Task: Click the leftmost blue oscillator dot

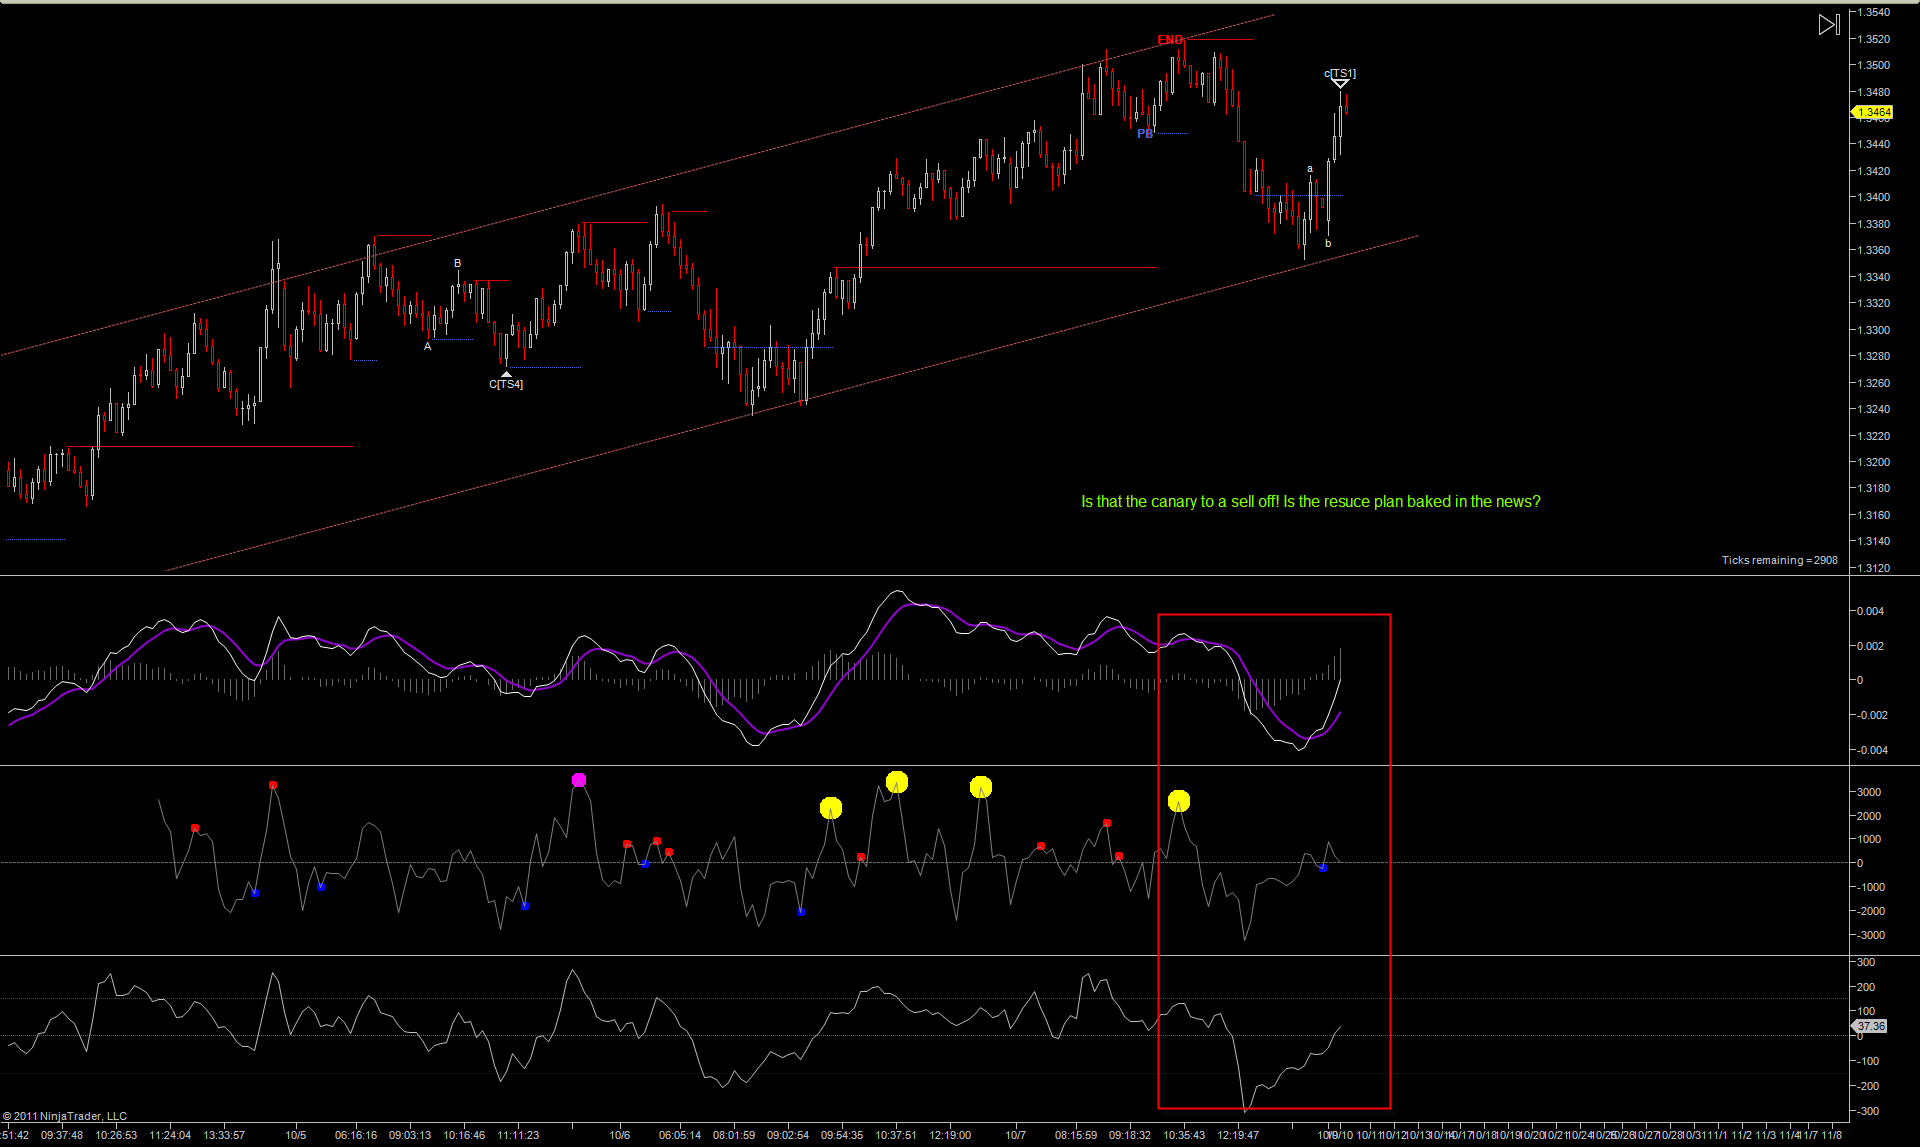Action: coord(255,893)
